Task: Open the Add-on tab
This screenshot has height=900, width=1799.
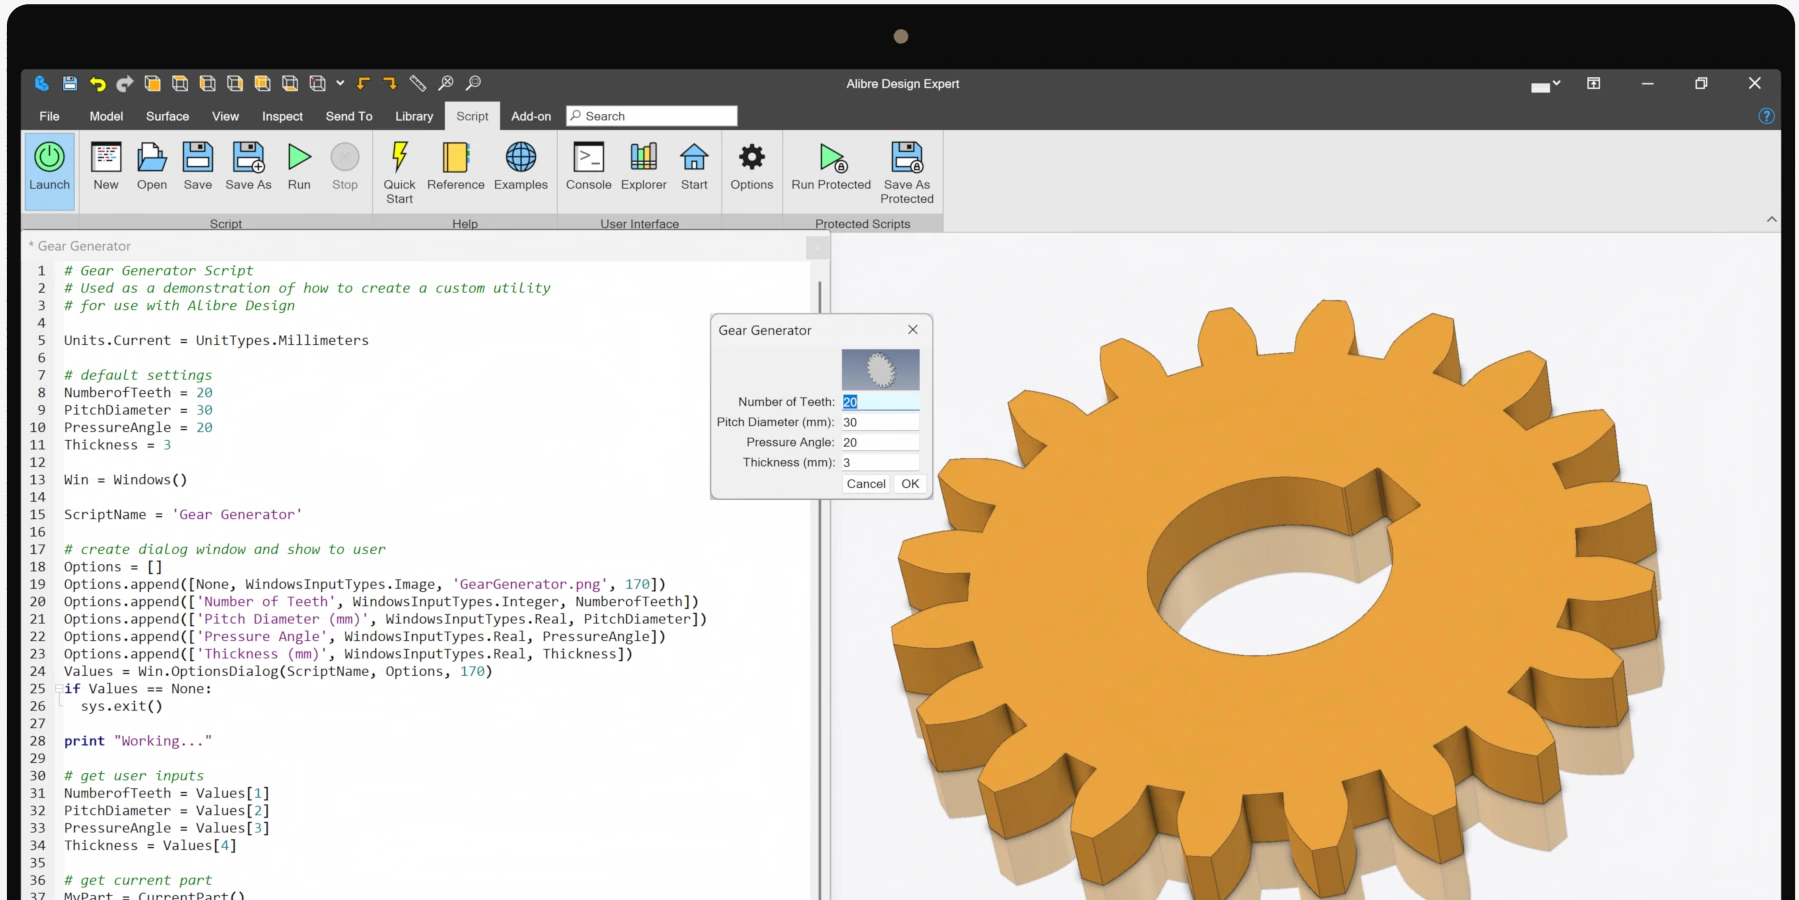Action: 531,116
